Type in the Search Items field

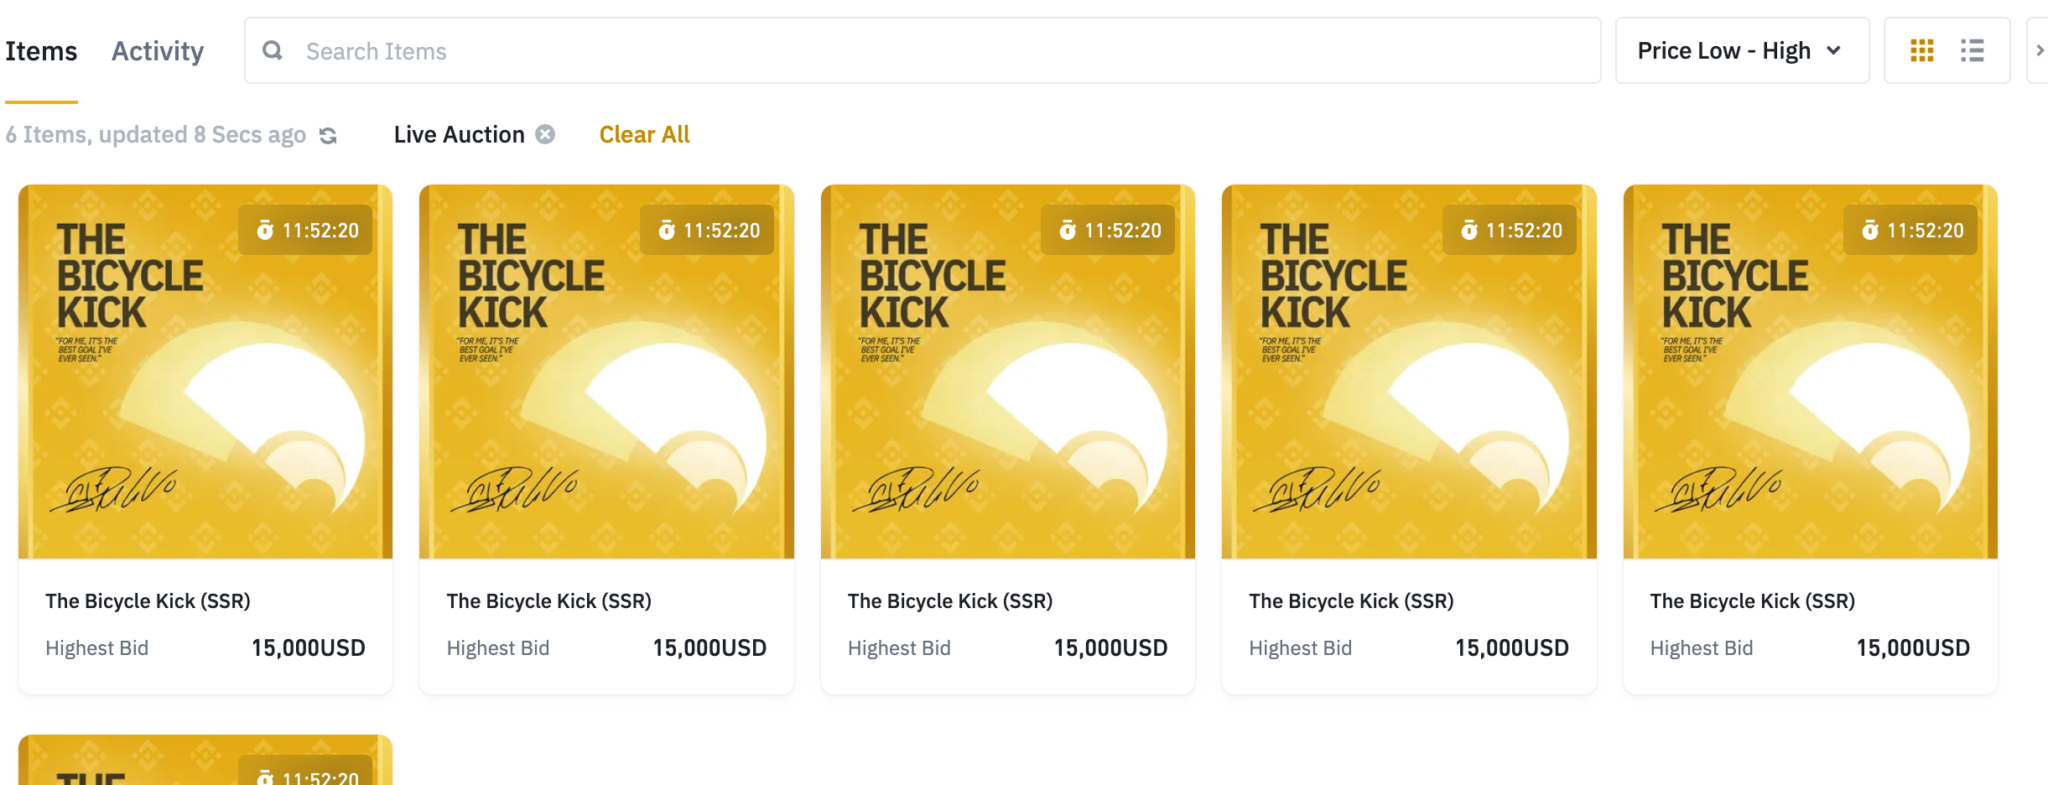click(920, 51)
